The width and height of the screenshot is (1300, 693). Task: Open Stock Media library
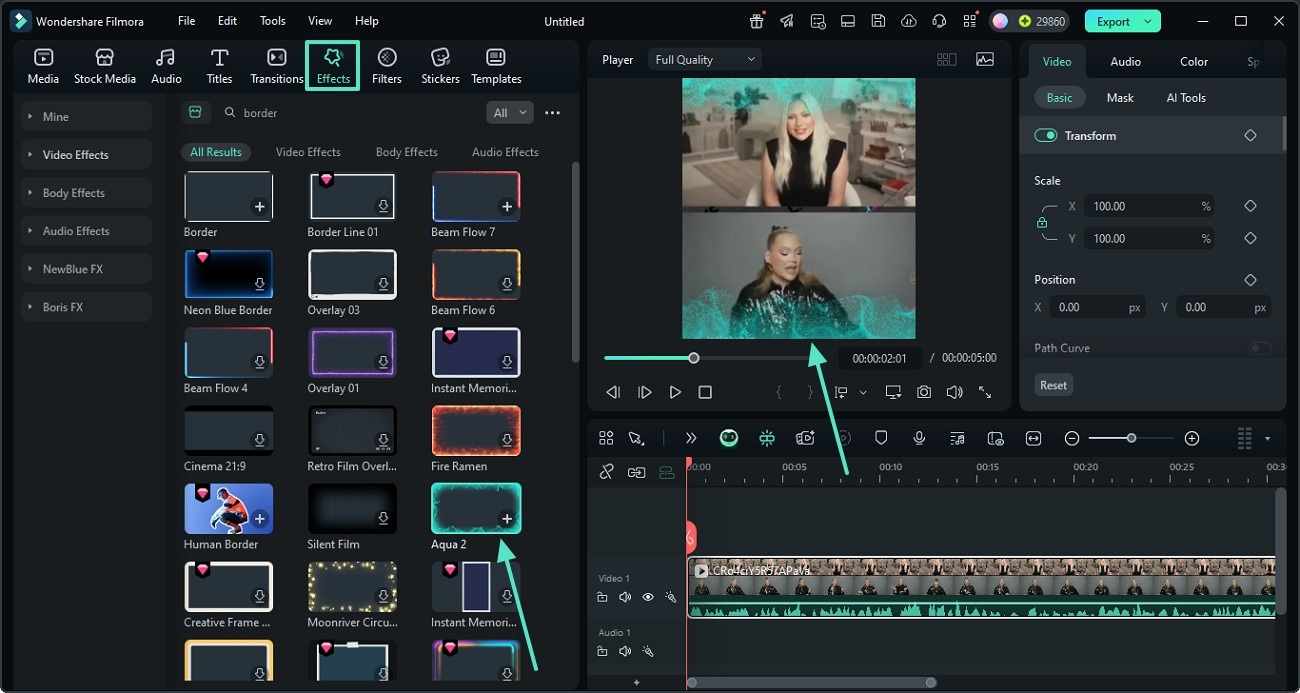105,66
